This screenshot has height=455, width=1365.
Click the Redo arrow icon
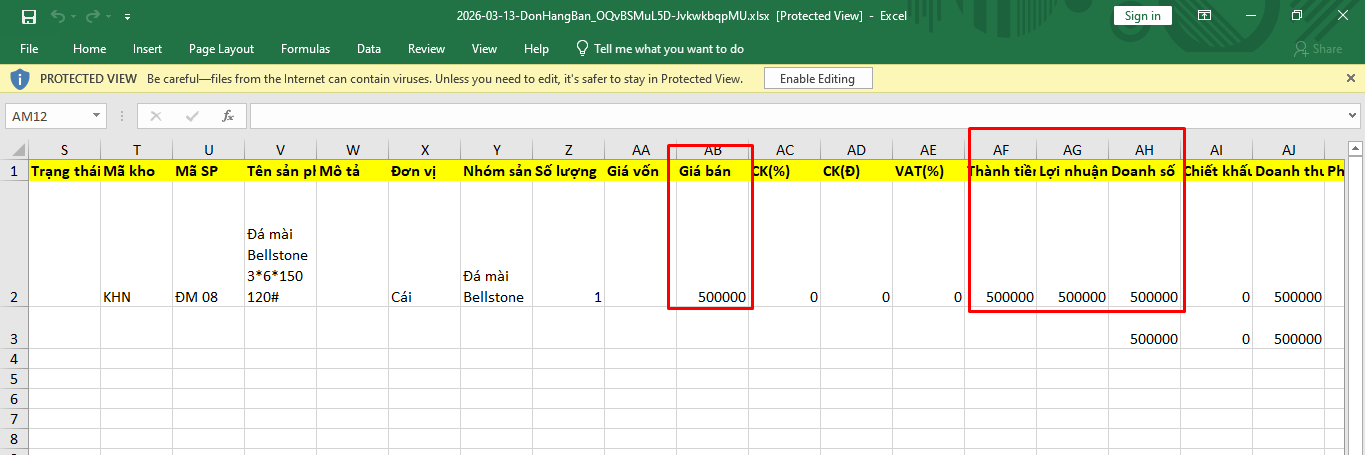[92, 16]
